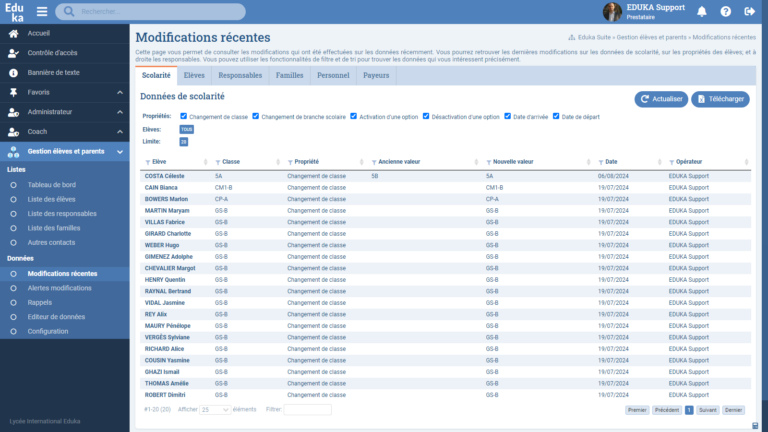
Task: Open the Payeurs tab
Action: tap(376, 75)
